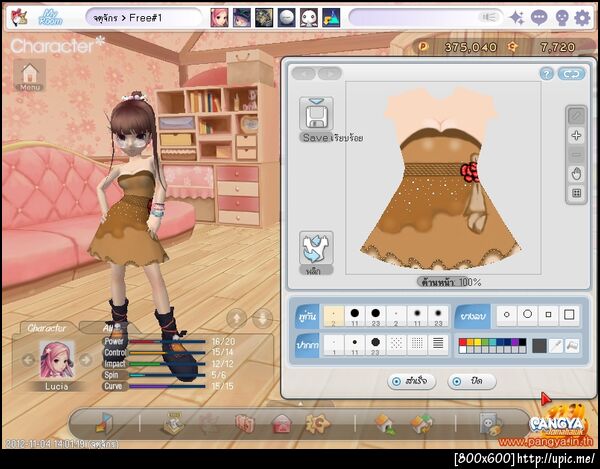
Task: Click the zoom-in plus tool
Action: [x=576, y=135]
